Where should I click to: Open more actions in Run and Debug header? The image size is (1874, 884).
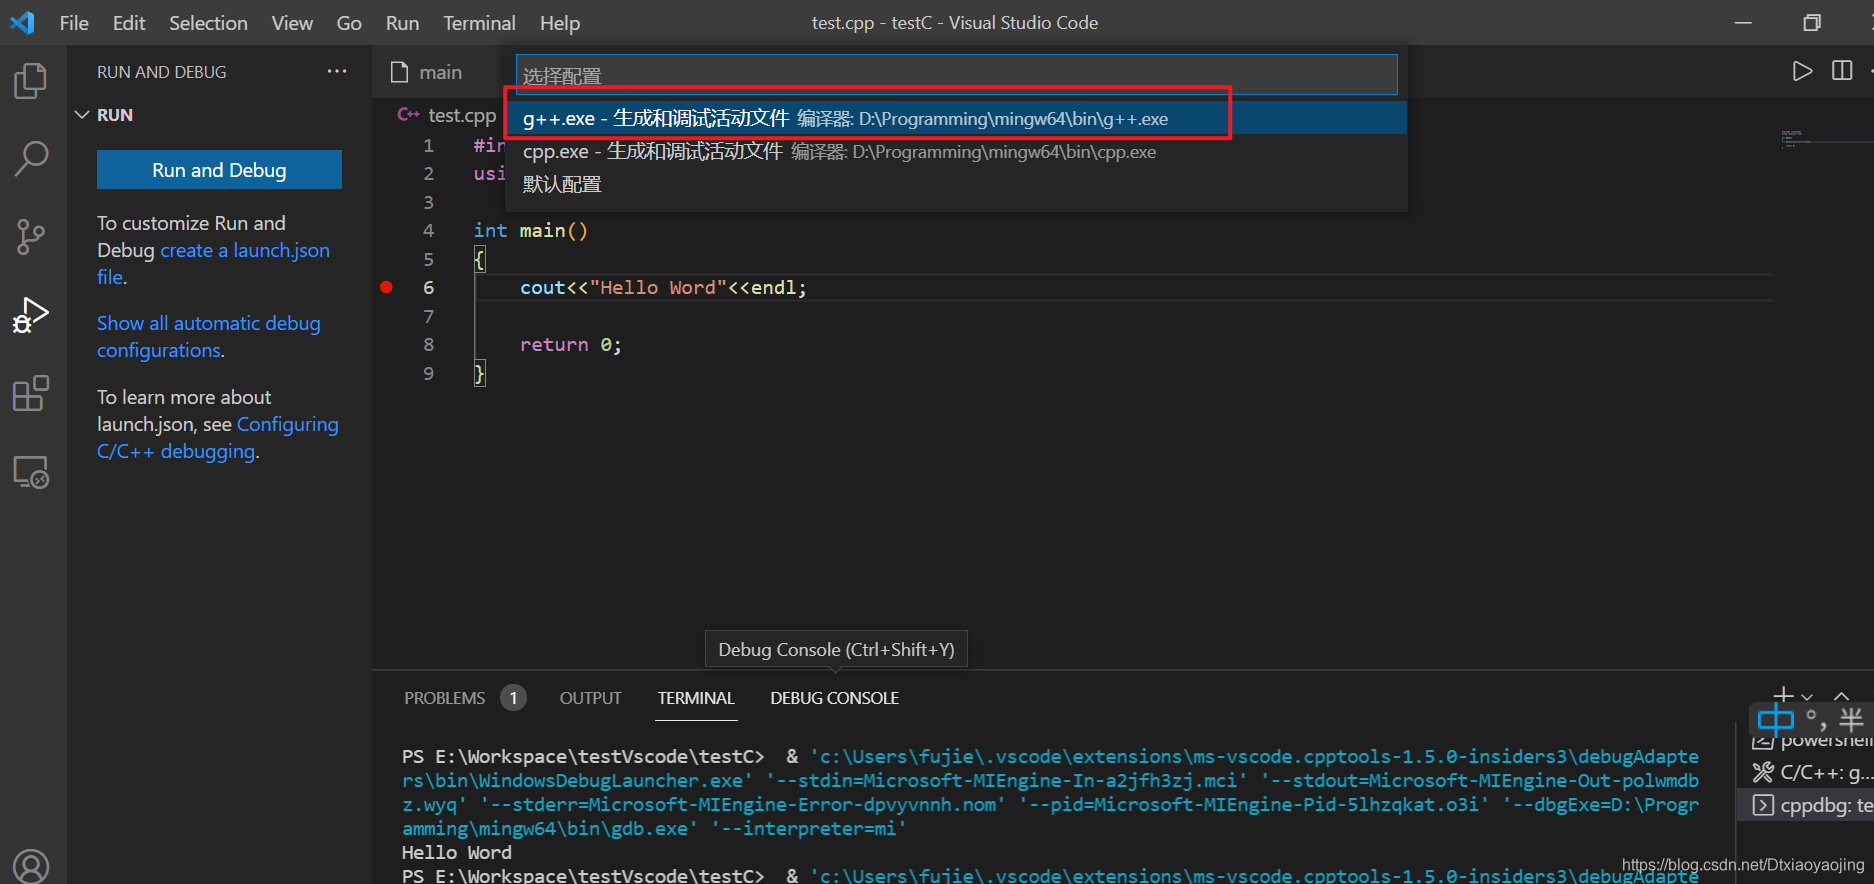[337, 71]
